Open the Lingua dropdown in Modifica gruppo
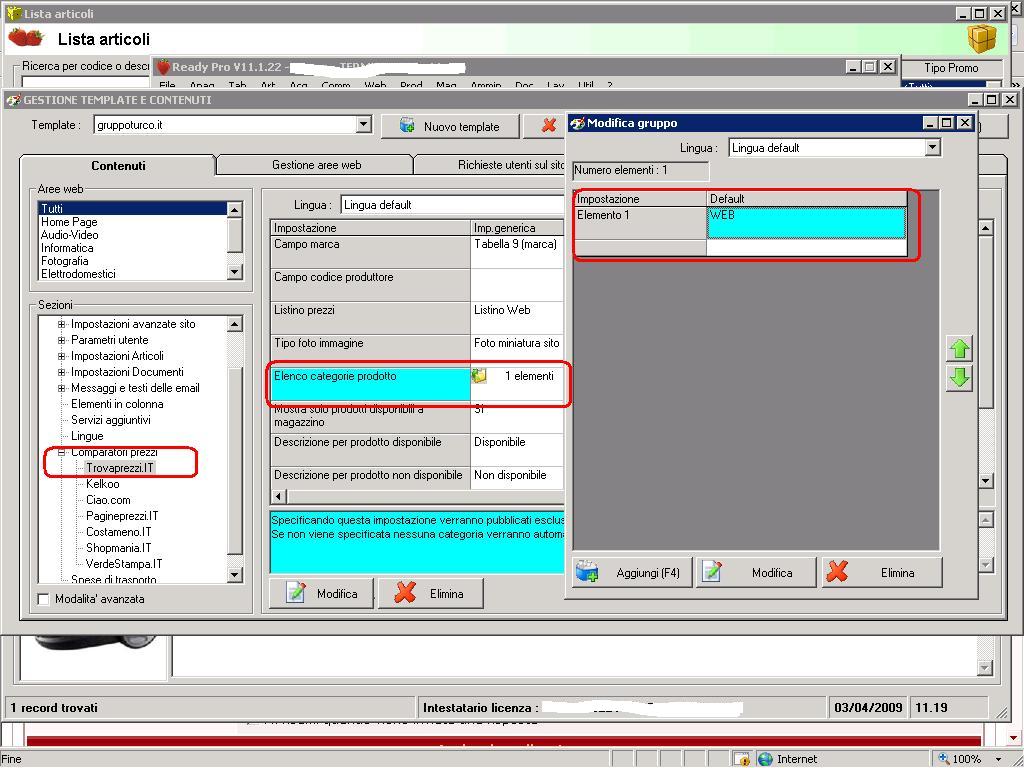Image resolution: width=1024 pixels, height=768 pixels. [x=933, y=148]
